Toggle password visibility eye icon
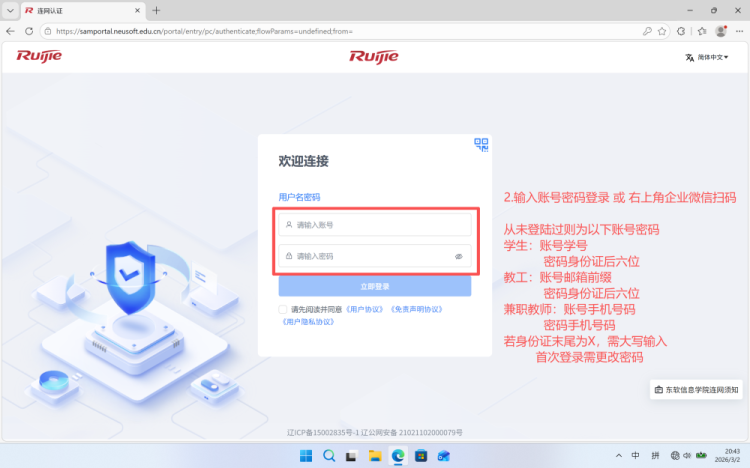This screenshot has width=750, height=468. [x=459, y=256]
